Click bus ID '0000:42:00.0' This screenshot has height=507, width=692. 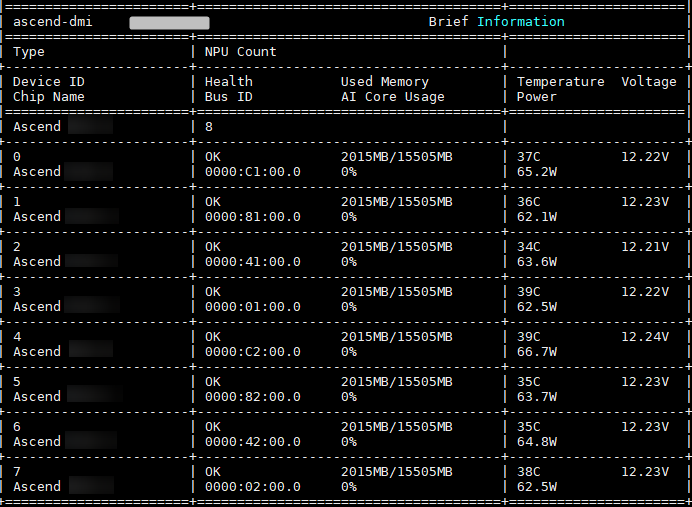[252, 442]
